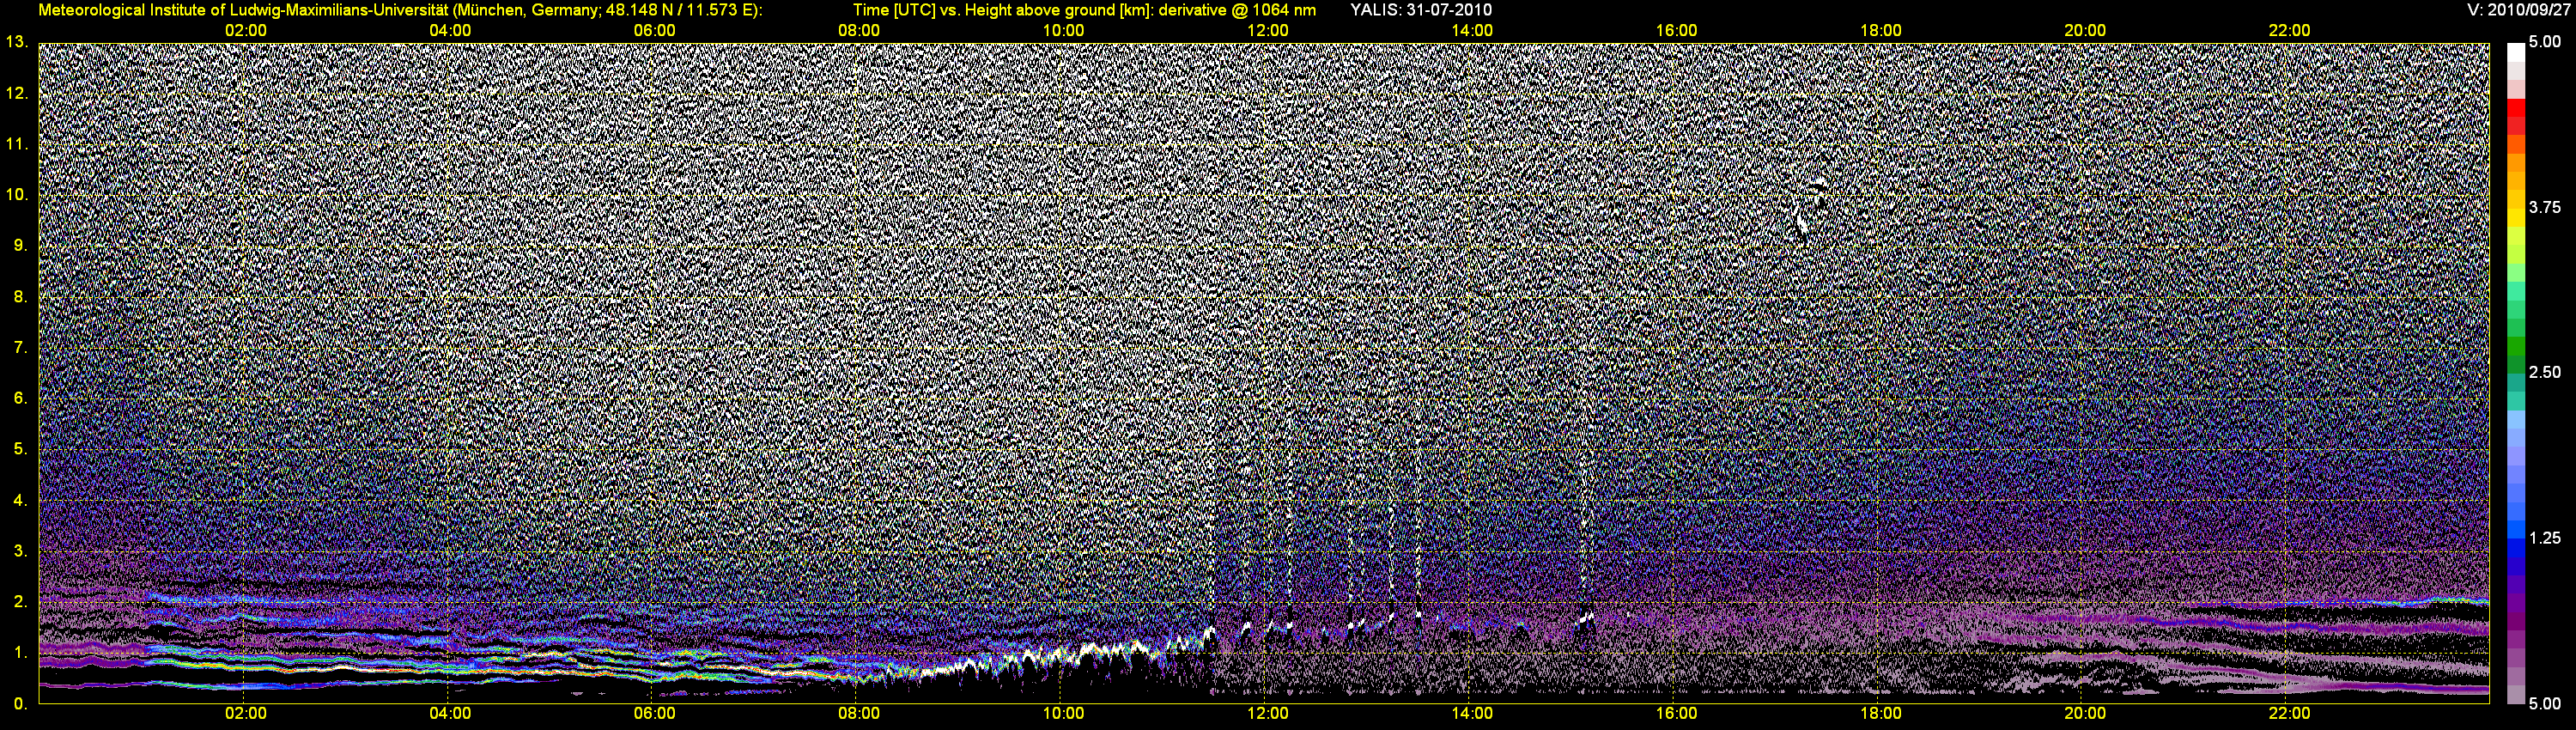The image size is (2576, 730).
Task: Click the 10. height axis label
Action: [x=17, y=194]
